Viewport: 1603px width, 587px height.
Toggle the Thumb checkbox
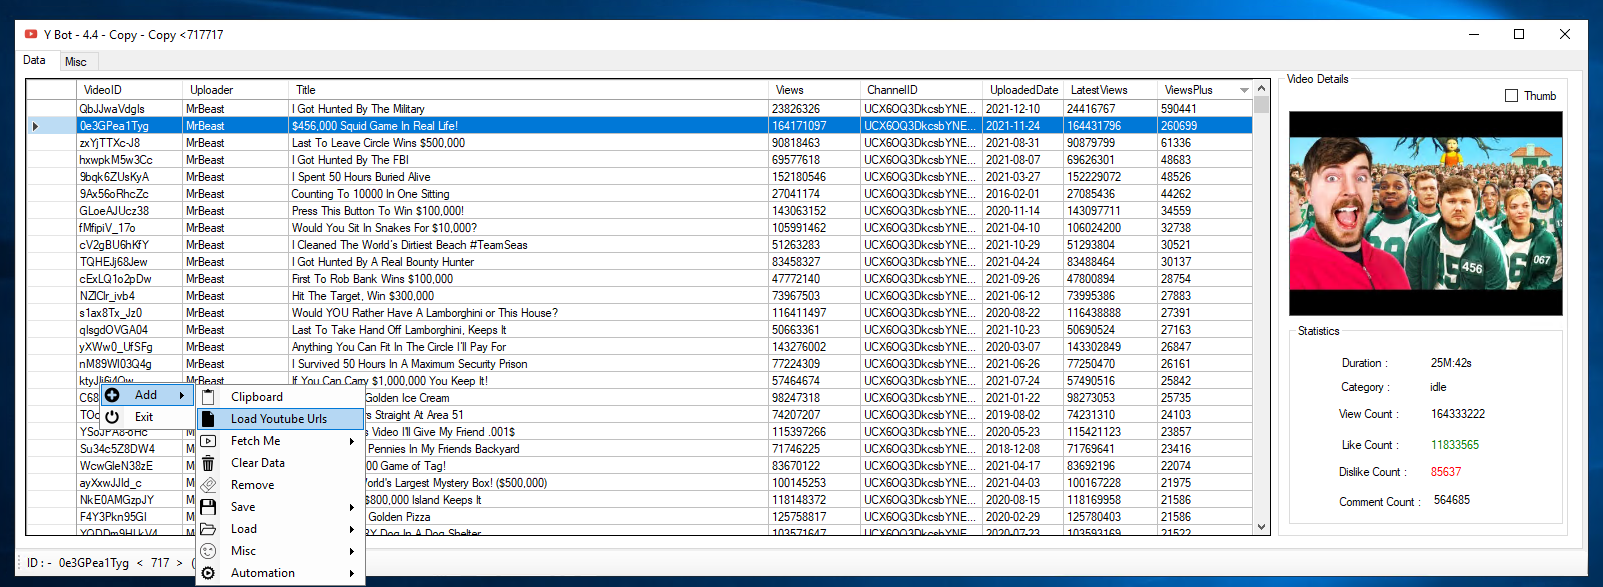[x=1511, y=96]
